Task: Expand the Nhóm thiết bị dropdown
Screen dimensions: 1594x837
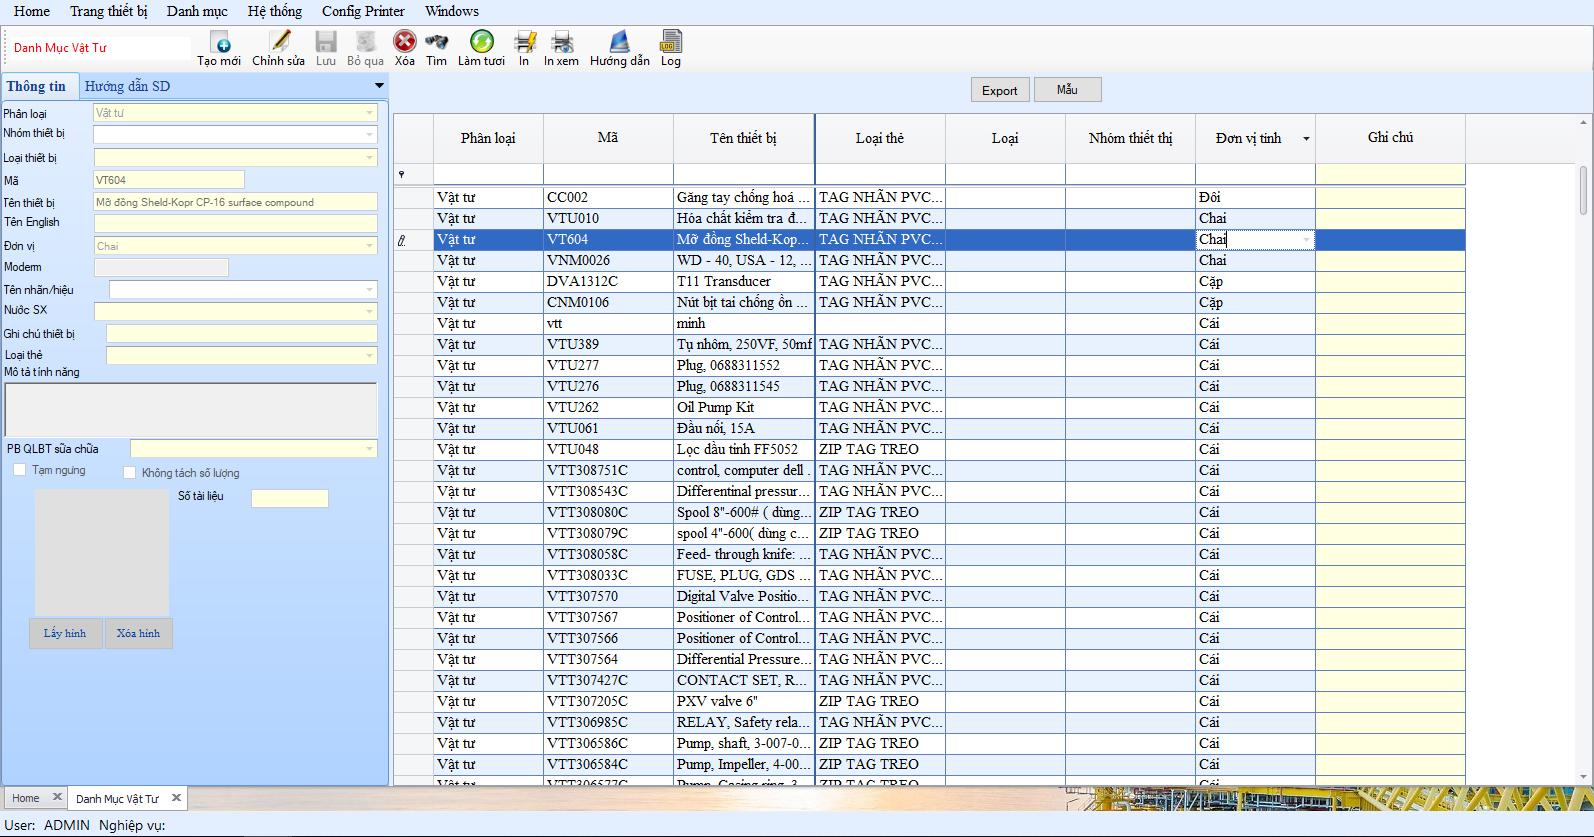Action: pyautogui.click(x=369, y=135)
